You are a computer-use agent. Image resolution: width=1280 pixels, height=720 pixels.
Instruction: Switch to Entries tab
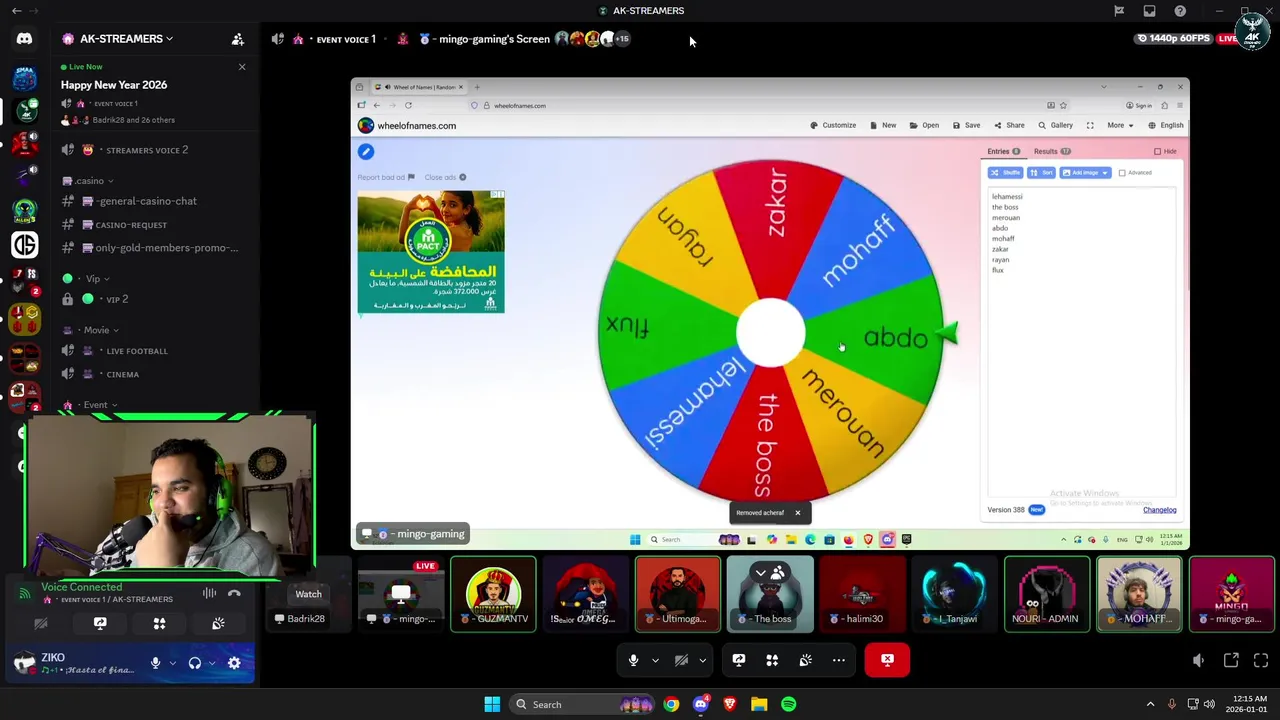coord(1003,152)
